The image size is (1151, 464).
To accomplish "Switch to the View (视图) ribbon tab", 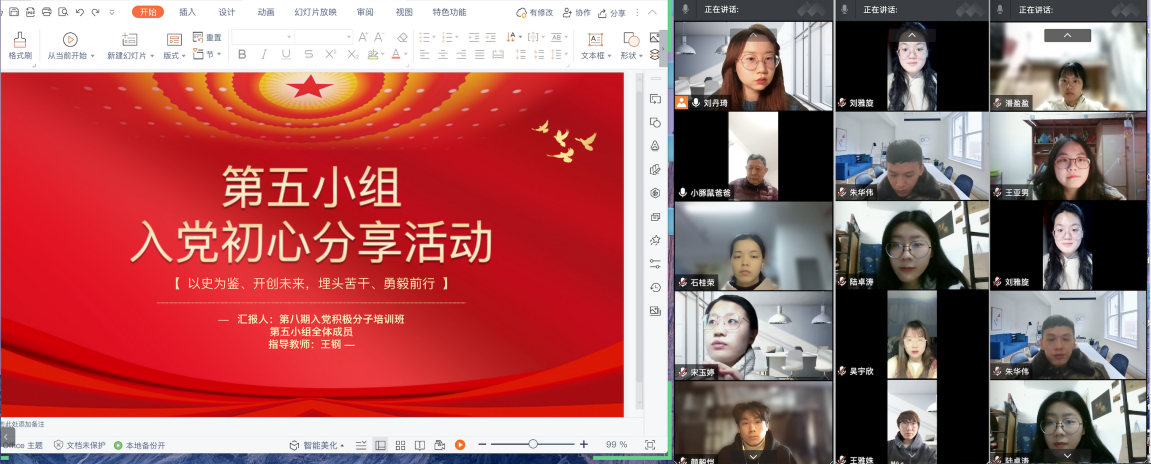I will point(404,12).
